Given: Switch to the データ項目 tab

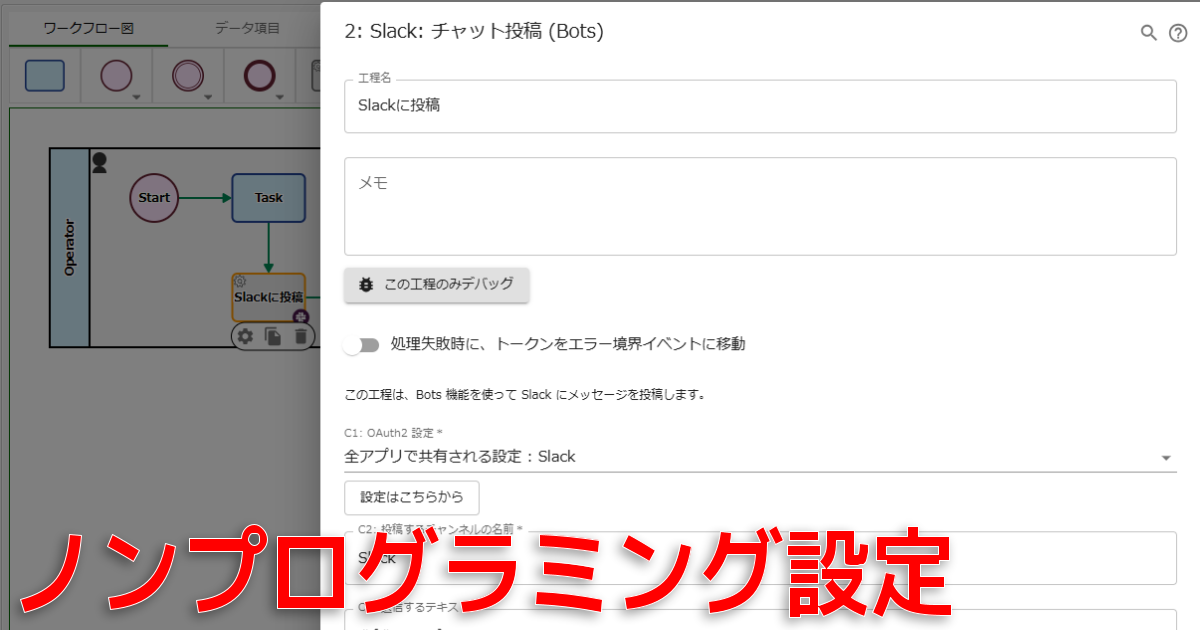Looking at the screenshot, I should click(247, 28).
